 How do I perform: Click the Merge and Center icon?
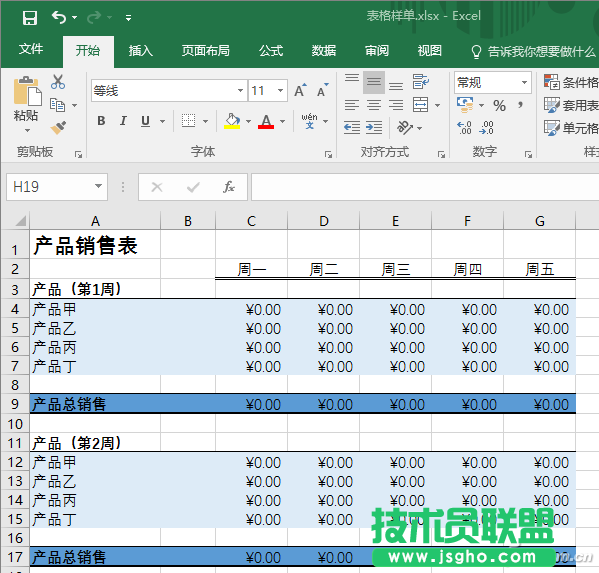click(x=421, y=105)
